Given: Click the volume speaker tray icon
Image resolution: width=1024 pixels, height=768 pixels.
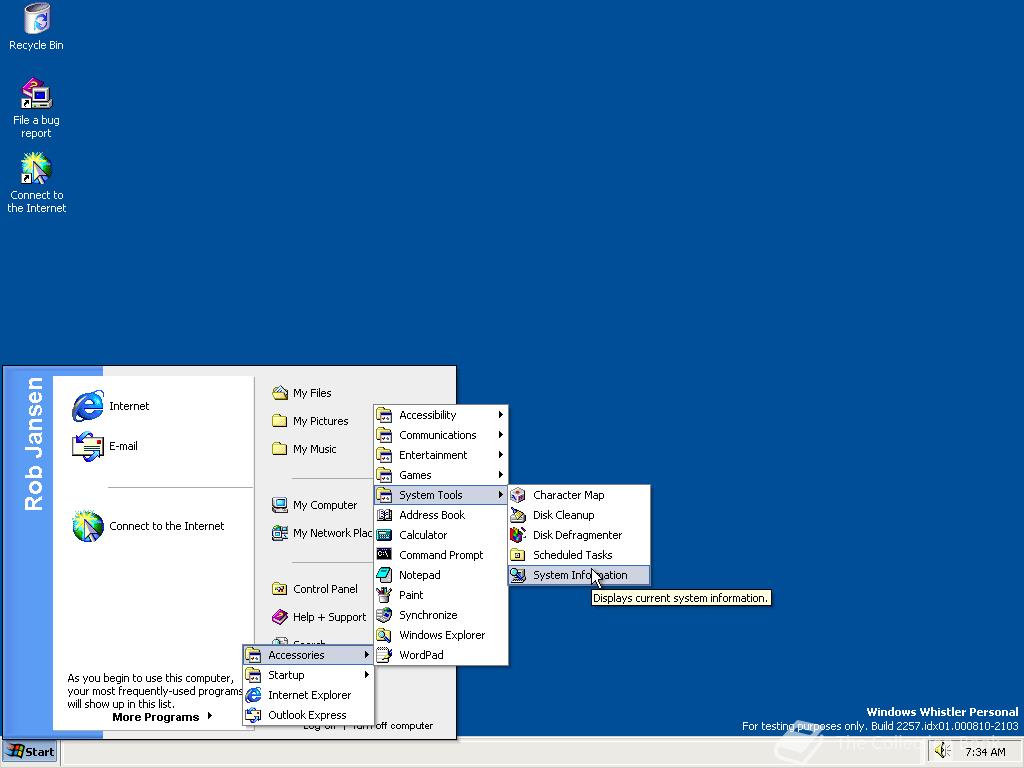Looking at the screenshot, I should [x=942, y=751].
